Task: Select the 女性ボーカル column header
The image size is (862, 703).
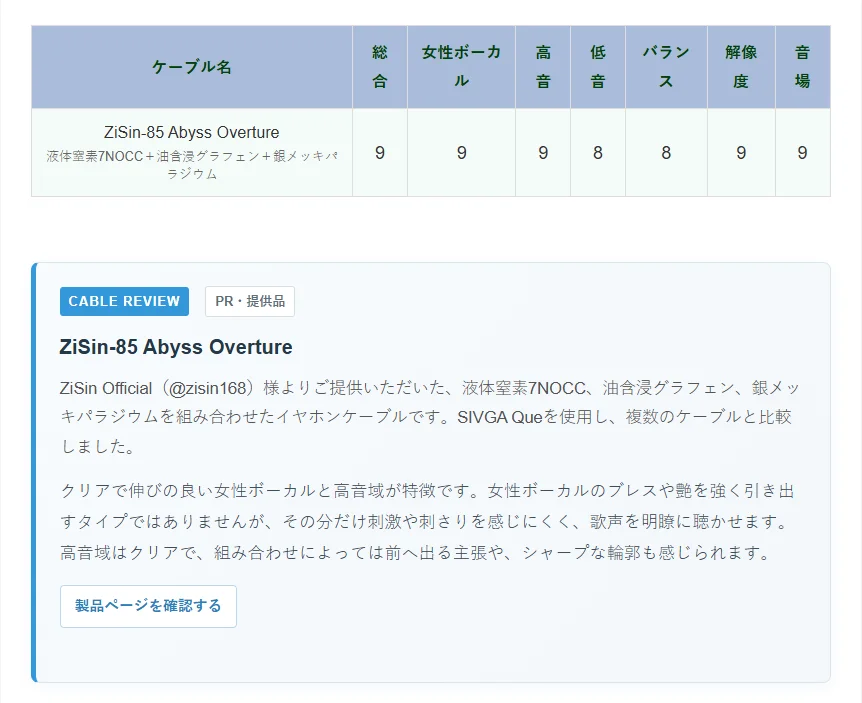Action: pos(461,67)
